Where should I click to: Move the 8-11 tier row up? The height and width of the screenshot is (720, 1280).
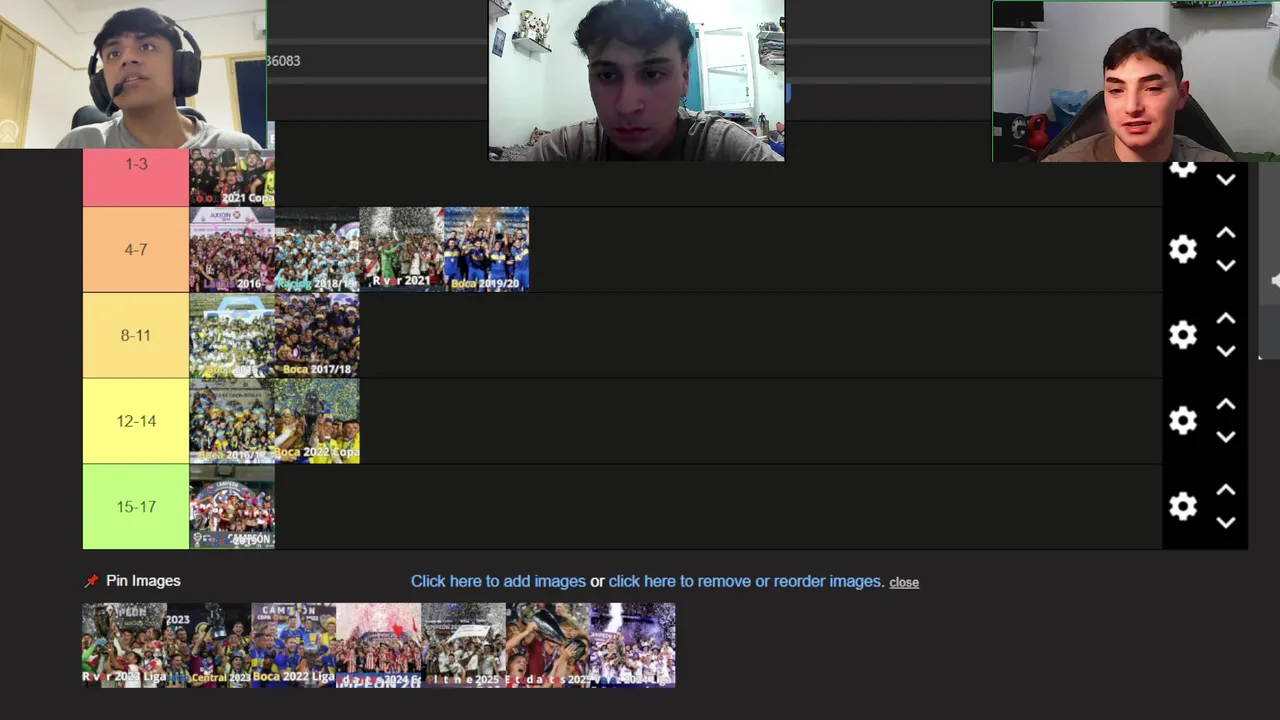[x=1226, y=319]
